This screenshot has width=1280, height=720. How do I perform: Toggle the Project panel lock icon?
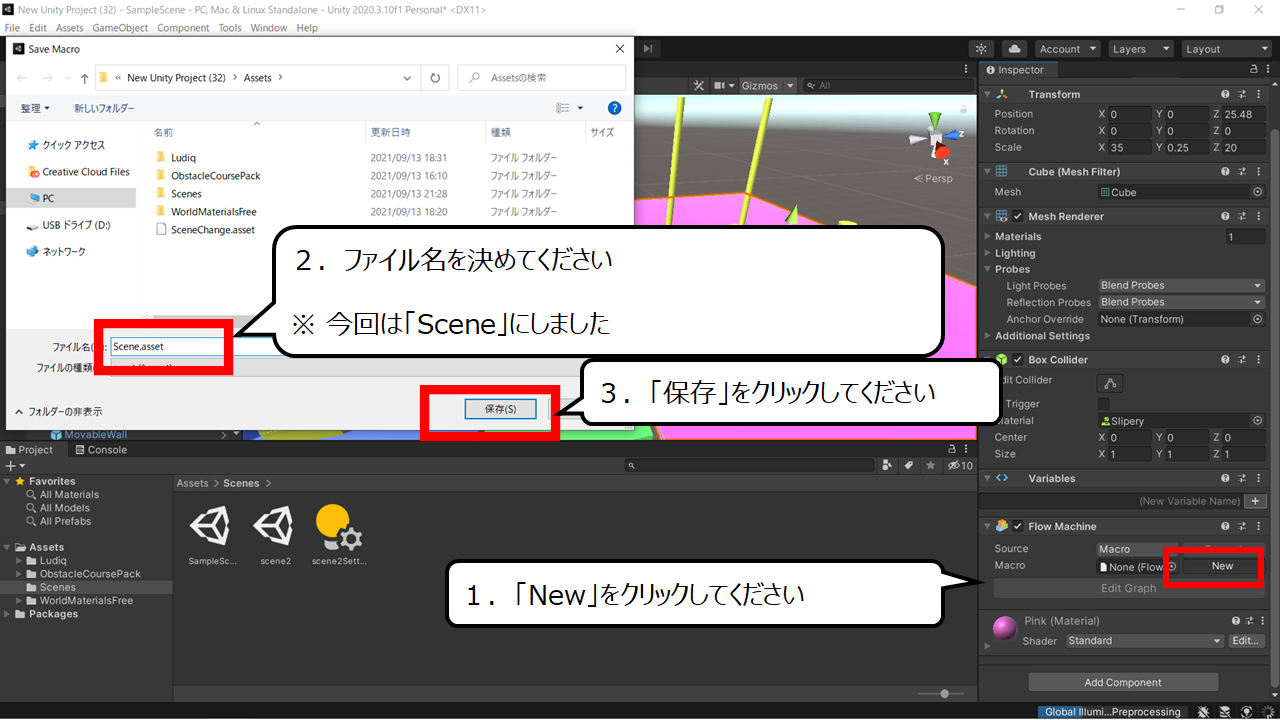click(953, 450)
